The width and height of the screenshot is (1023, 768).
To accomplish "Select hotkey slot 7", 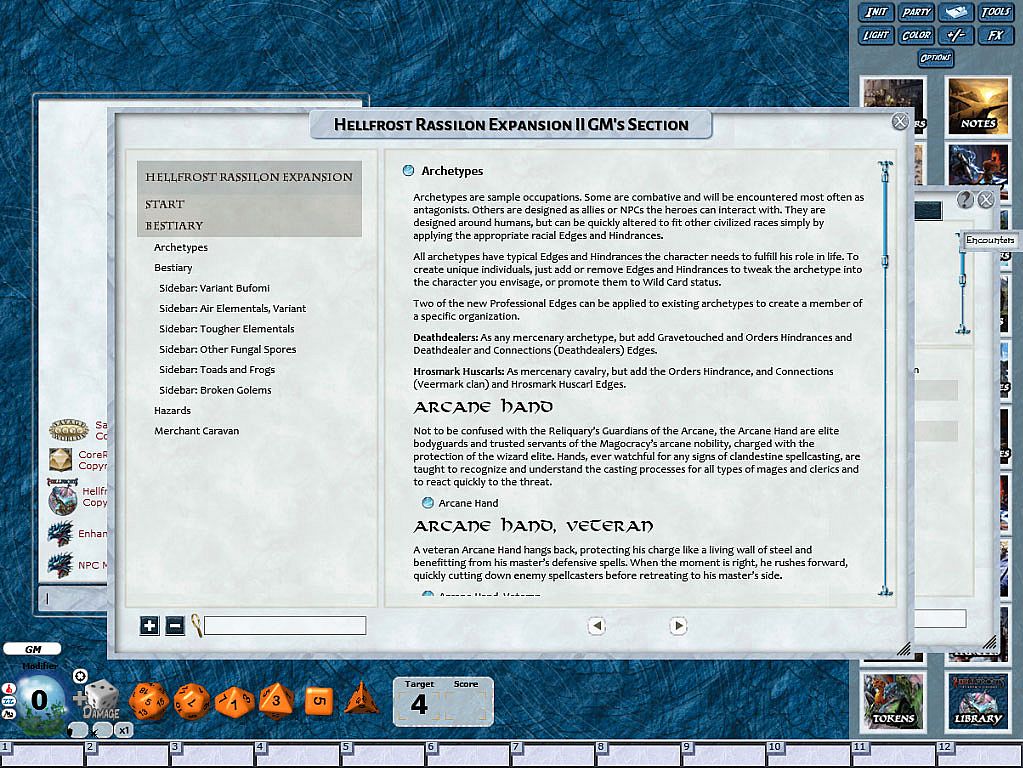I will (x=554, y=753).
